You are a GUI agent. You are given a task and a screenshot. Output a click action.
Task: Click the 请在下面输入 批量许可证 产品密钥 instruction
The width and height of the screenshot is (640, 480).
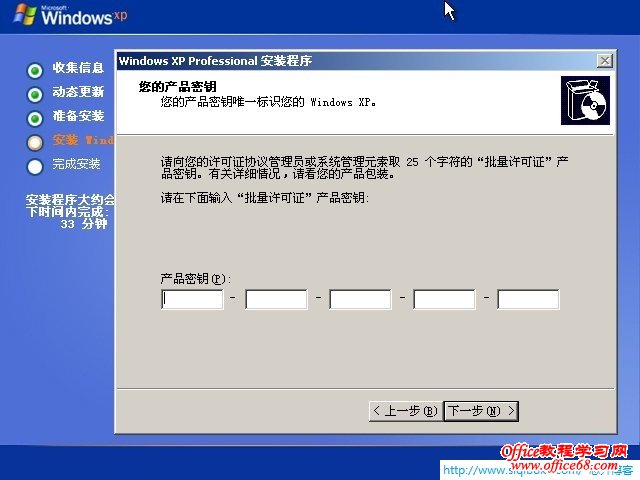[265, 198]
